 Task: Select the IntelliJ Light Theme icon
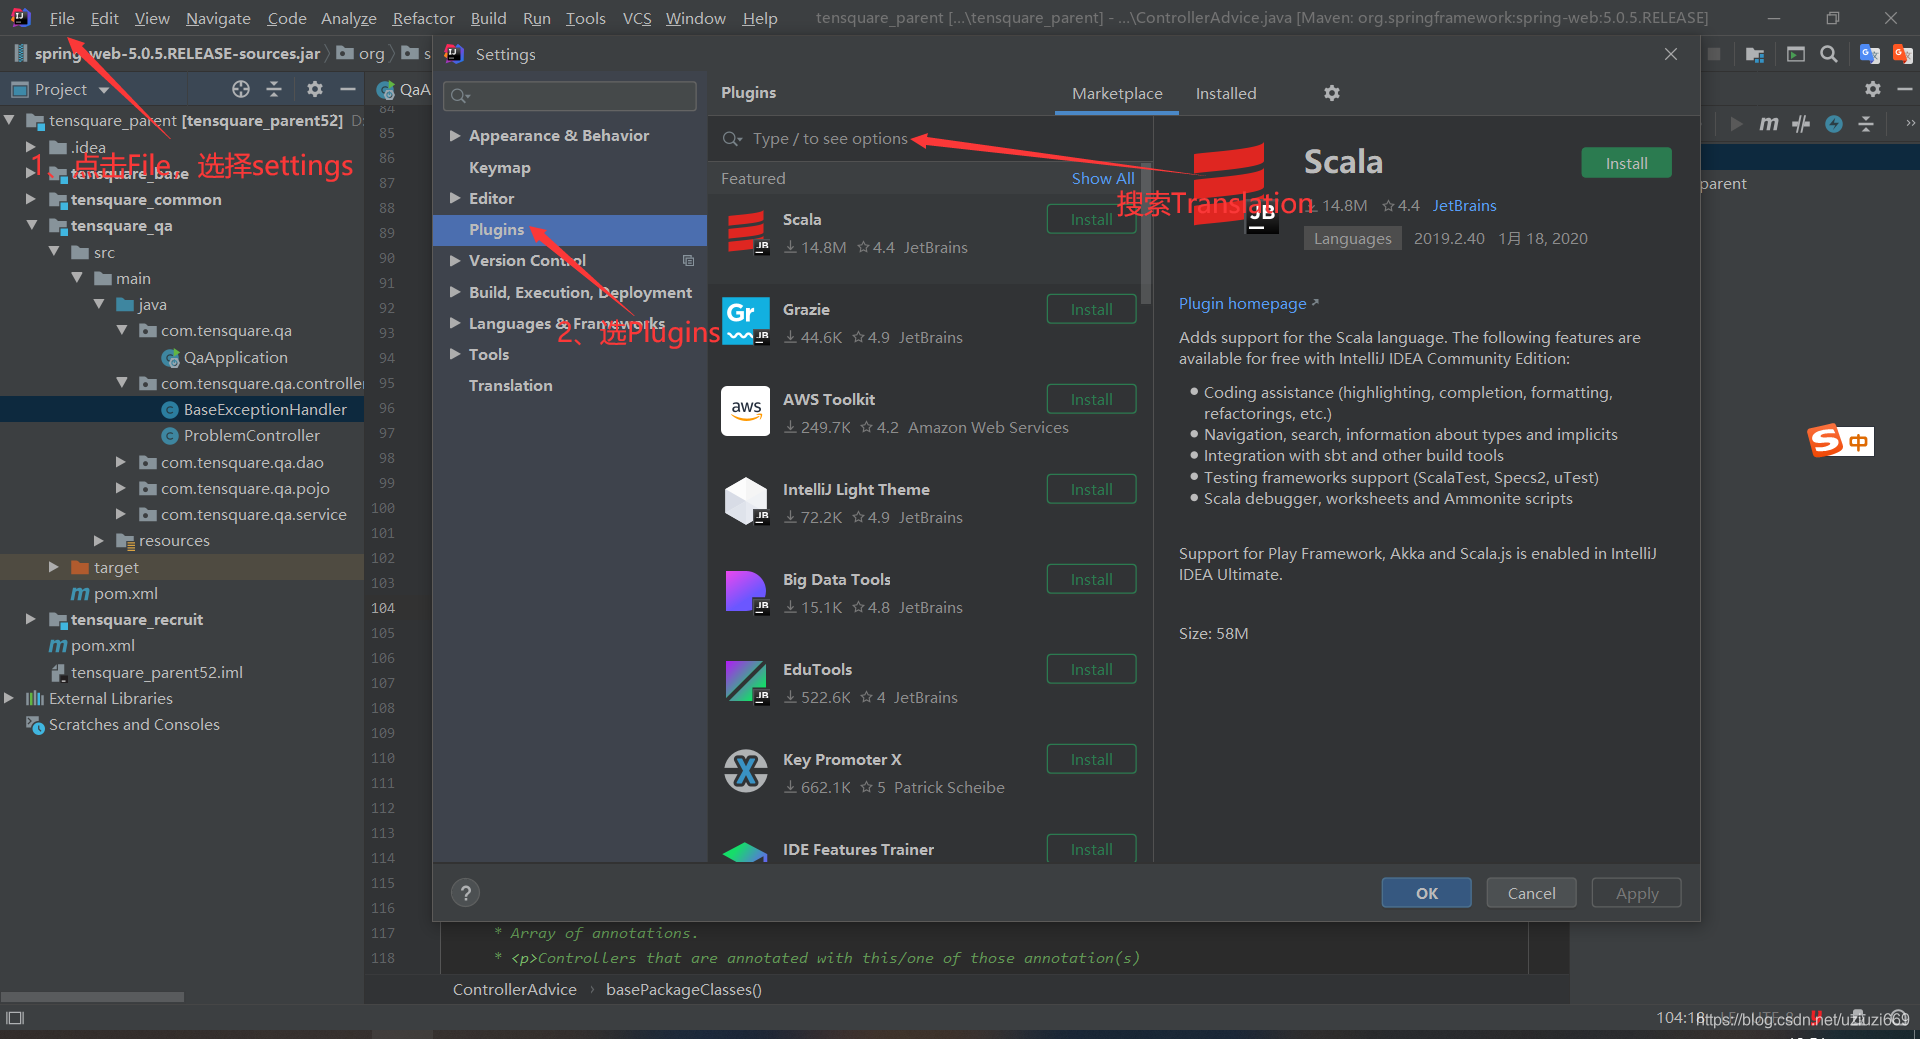coord(746,501)
